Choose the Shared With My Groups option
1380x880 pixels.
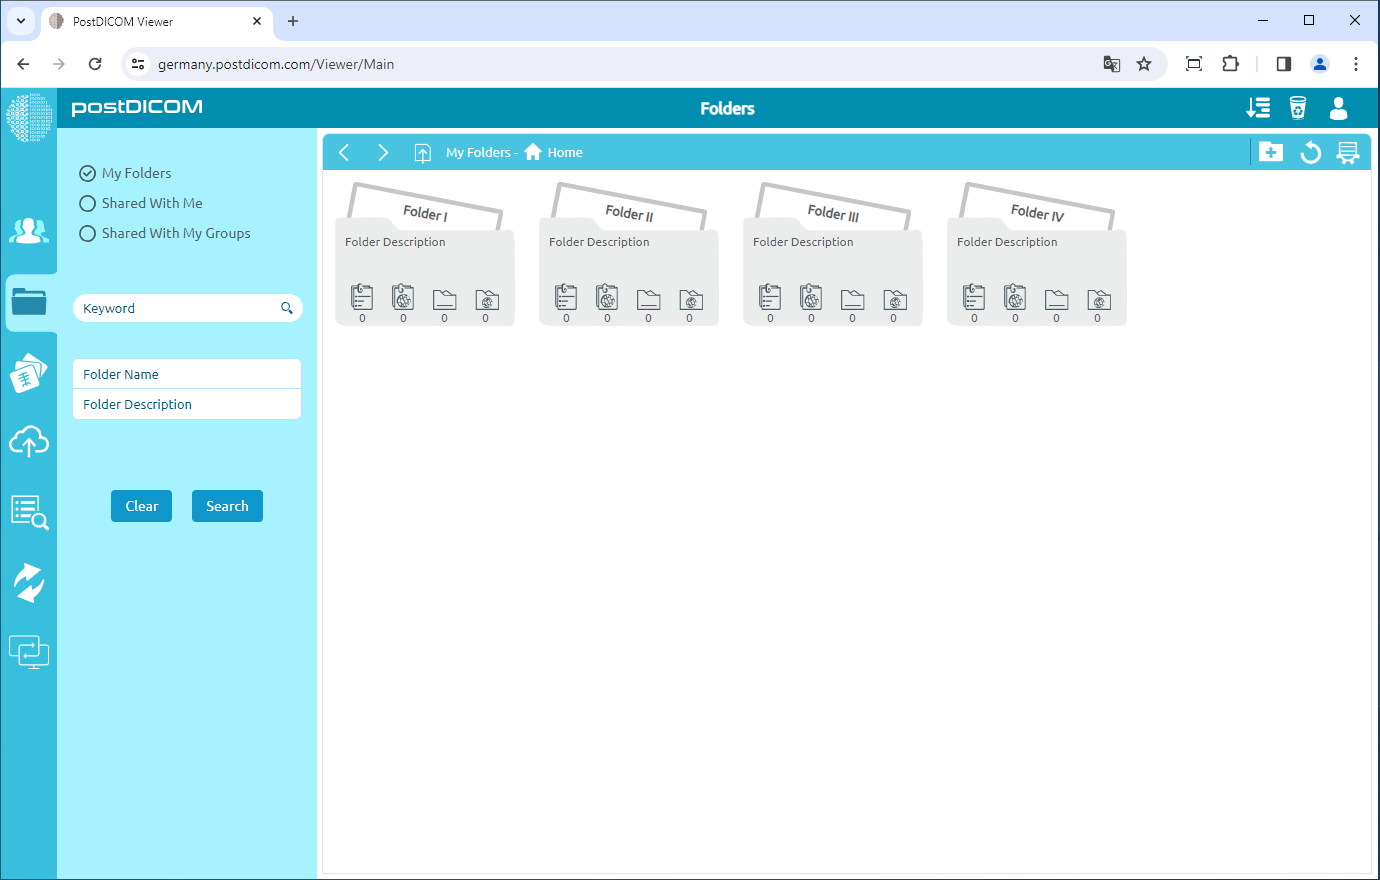[87, 232]
